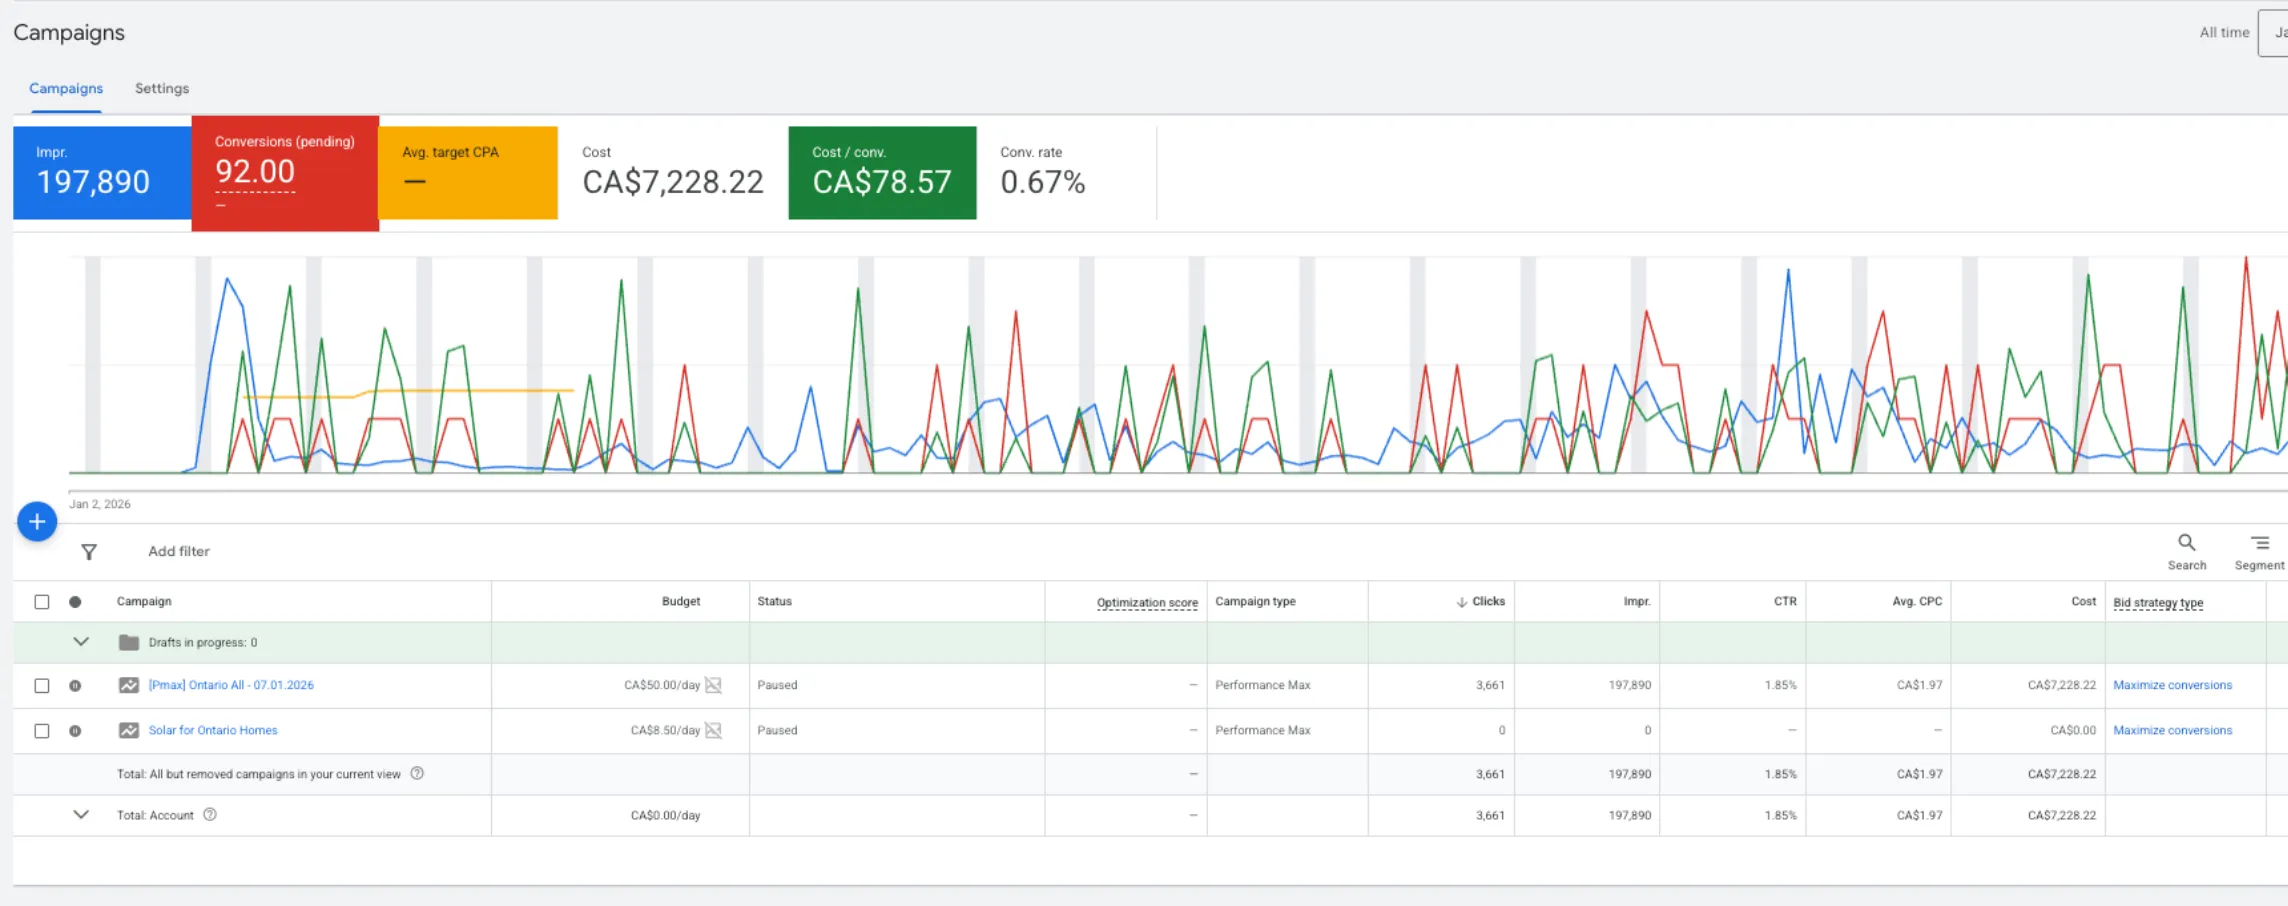
Task: Click Paused status of Pmax Ontario All
Action: pyautogui.click(x=777, y=685)
